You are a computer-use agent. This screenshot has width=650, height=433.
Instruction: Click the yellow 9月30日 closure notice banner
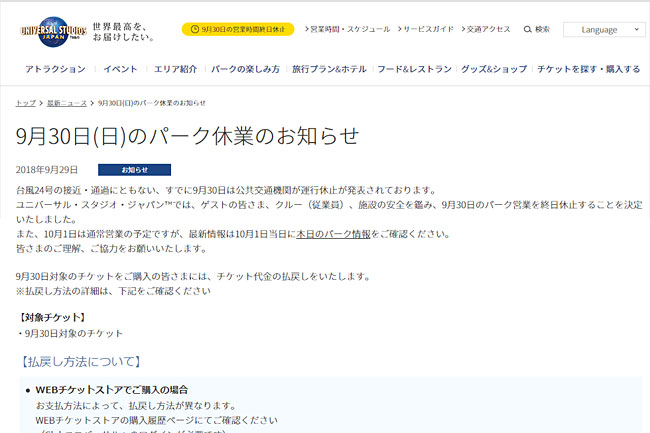[x=237, y=29]
